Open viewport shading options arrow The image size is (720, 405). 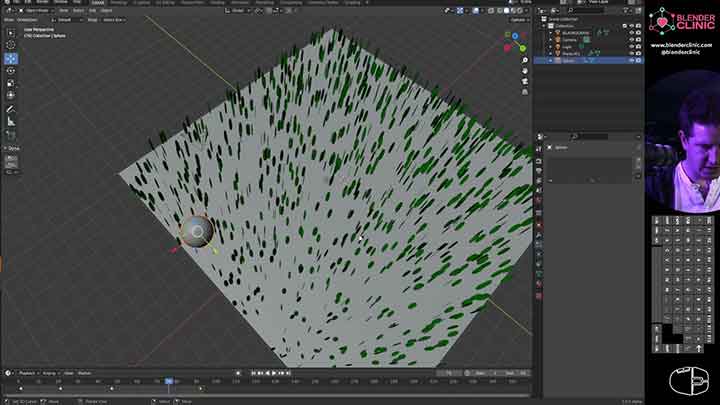tap(527, 11)
